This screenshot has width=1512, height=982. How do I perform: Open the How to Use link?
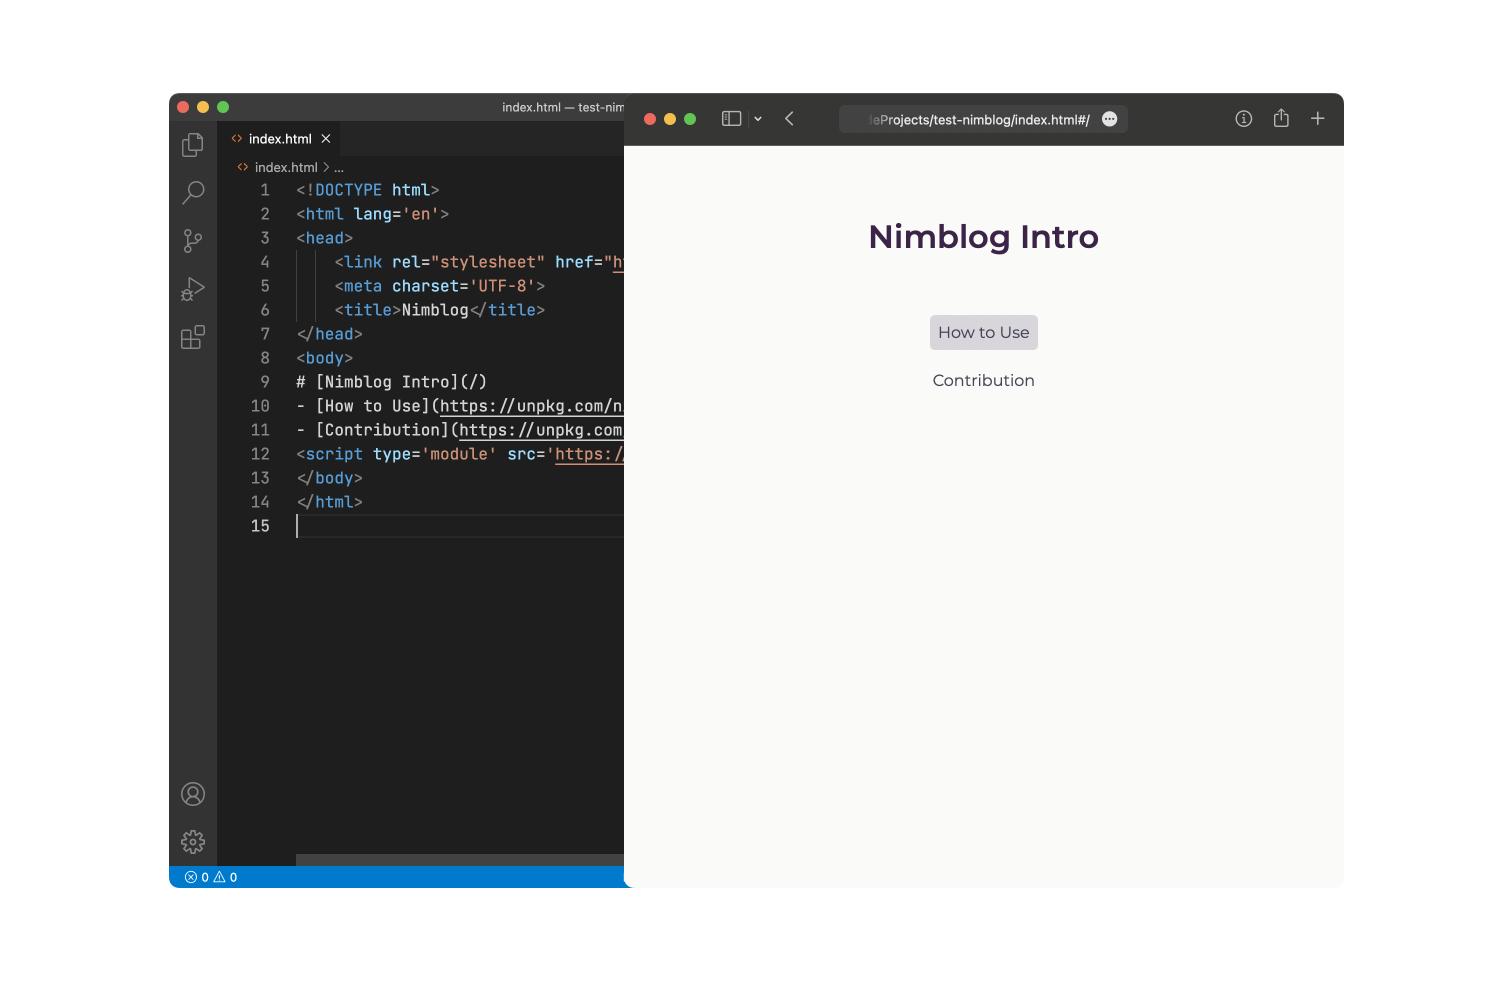(x=984, y=333)
